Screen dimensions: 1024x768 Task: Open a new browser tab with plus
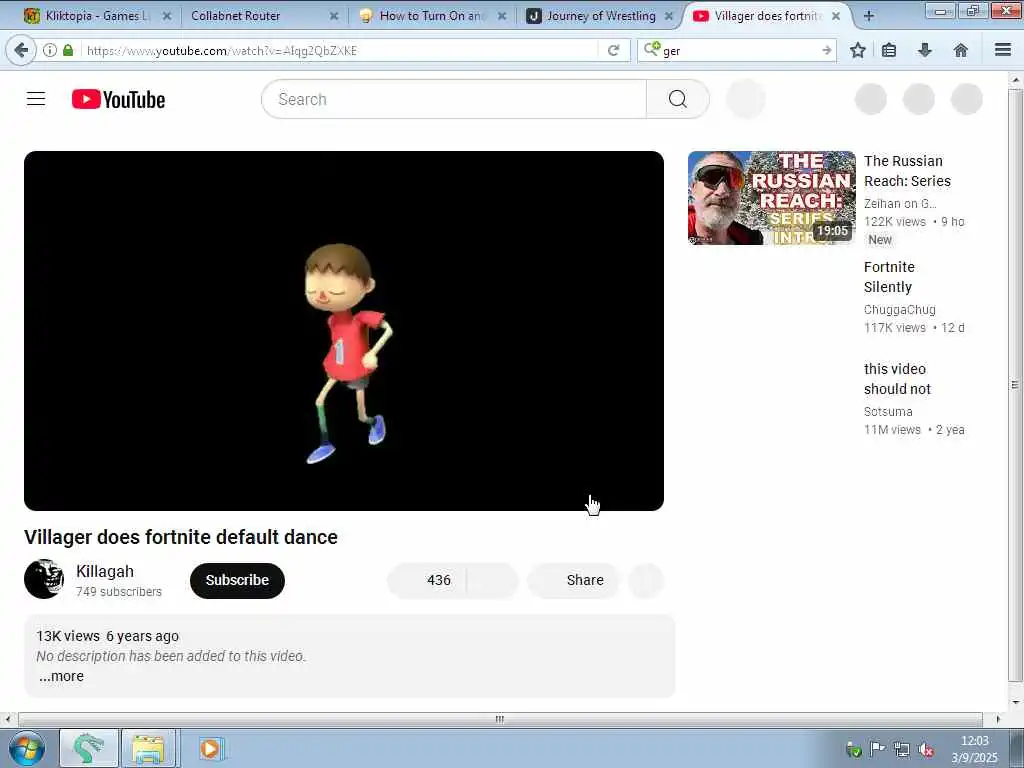pos(868,16)
